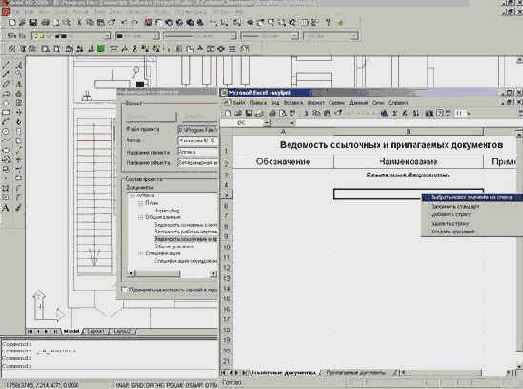This screenshot has width=523, height=389.
Task: Click Format Painter icon in Excel toolbar
Action: point(339,113)
